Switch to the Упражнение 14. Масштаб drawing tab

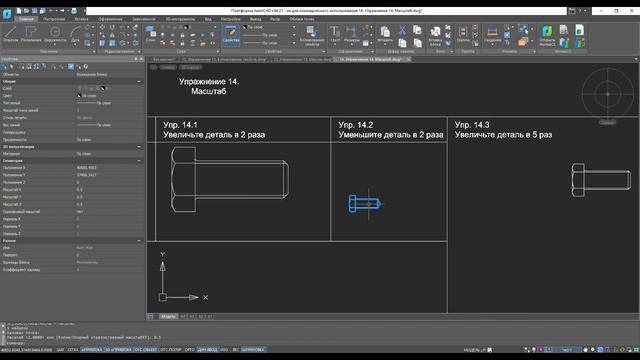(x=371, y=60)
